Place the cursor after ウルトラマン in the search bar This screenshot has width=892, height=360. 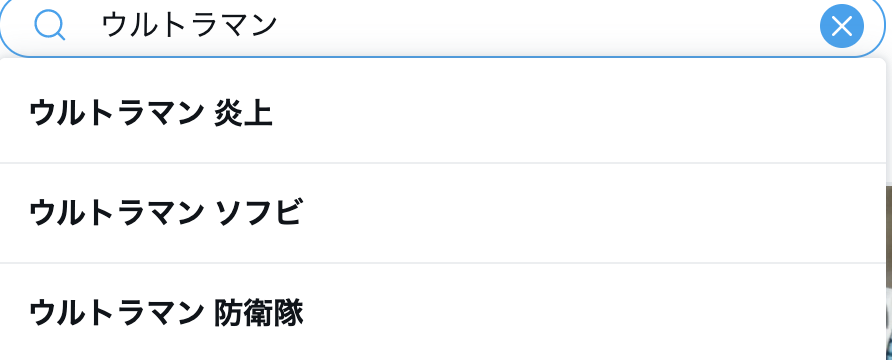[278, 26]
